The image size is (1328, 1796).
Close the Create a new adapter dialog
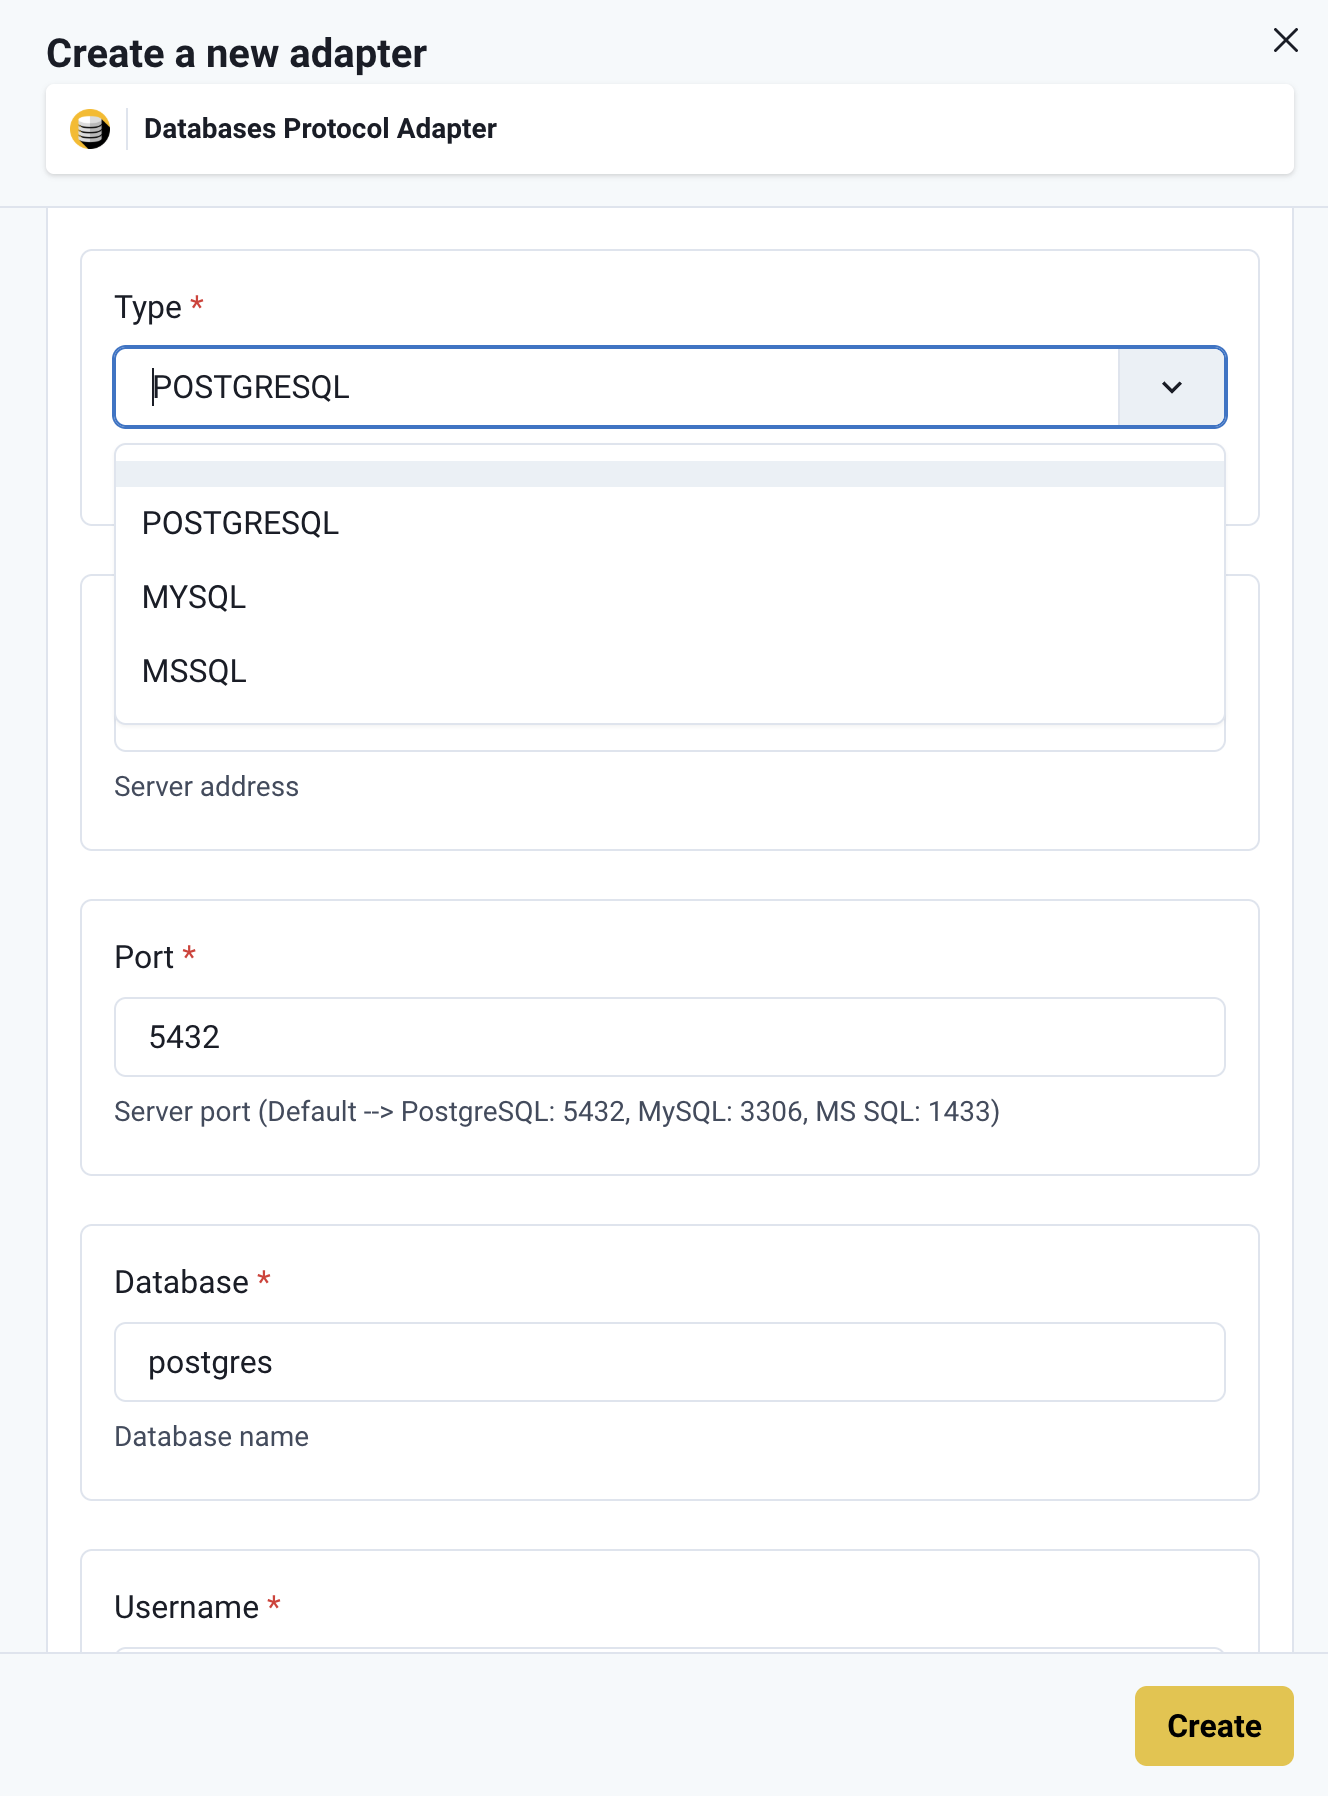pos(1285,40)
